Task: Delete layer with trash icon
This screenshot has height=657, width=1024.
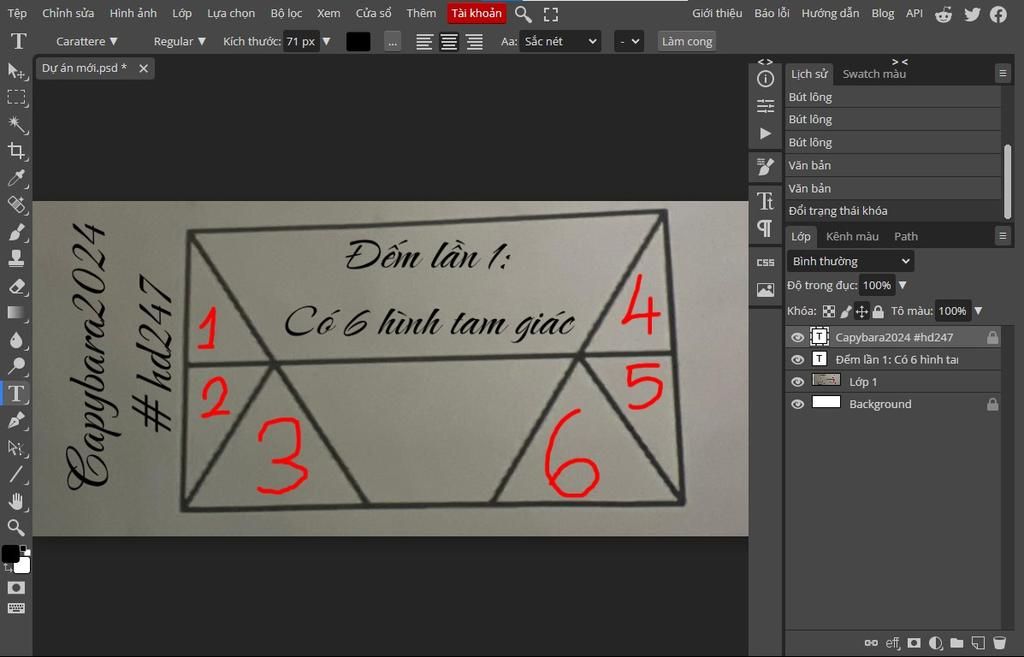Action: pyautogui.click(x=999, y=643)
